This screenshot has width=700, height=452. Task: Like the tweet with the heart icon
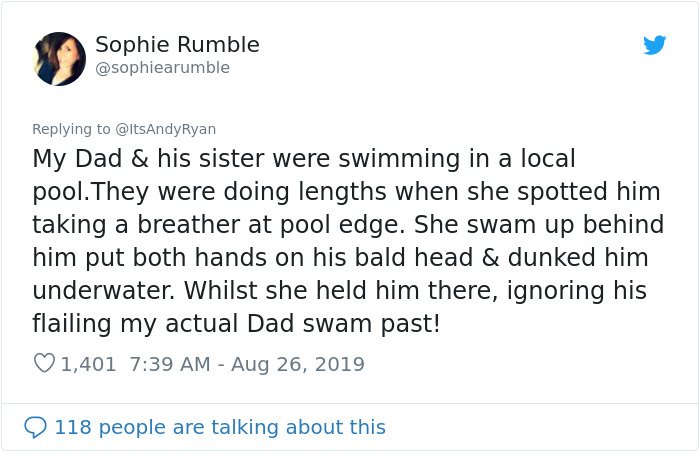tap(44, 363)
